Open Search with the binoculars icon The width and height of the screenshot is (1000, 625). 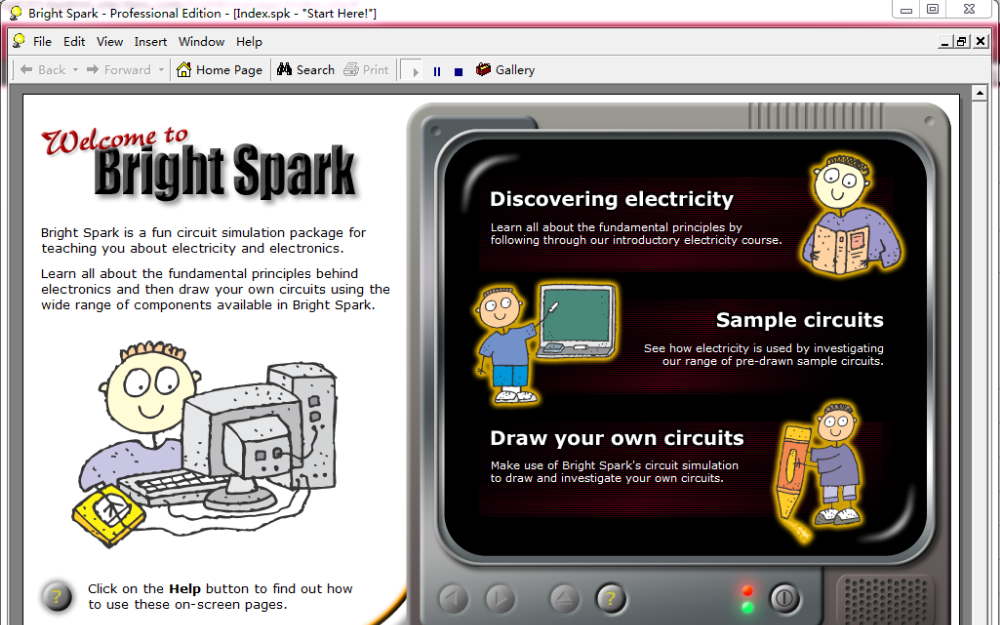click(306, 70)
